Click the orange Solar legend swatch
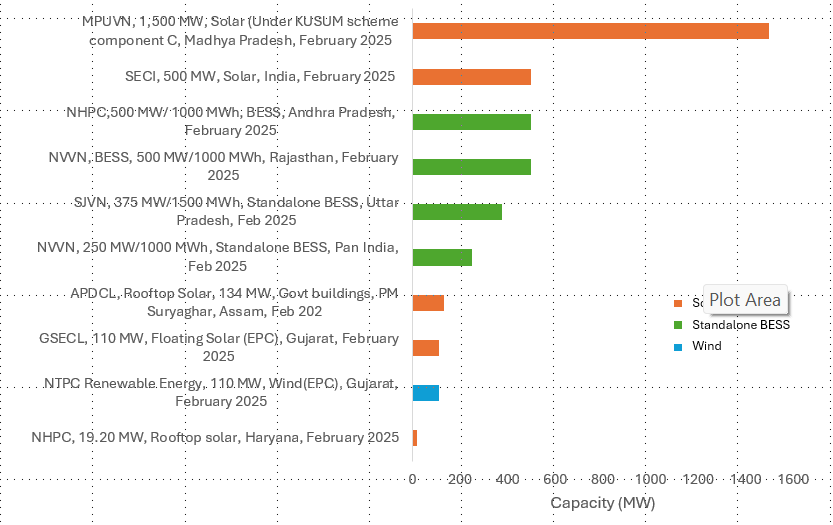Screen dimensions: 833x525 tap(678, 303)
